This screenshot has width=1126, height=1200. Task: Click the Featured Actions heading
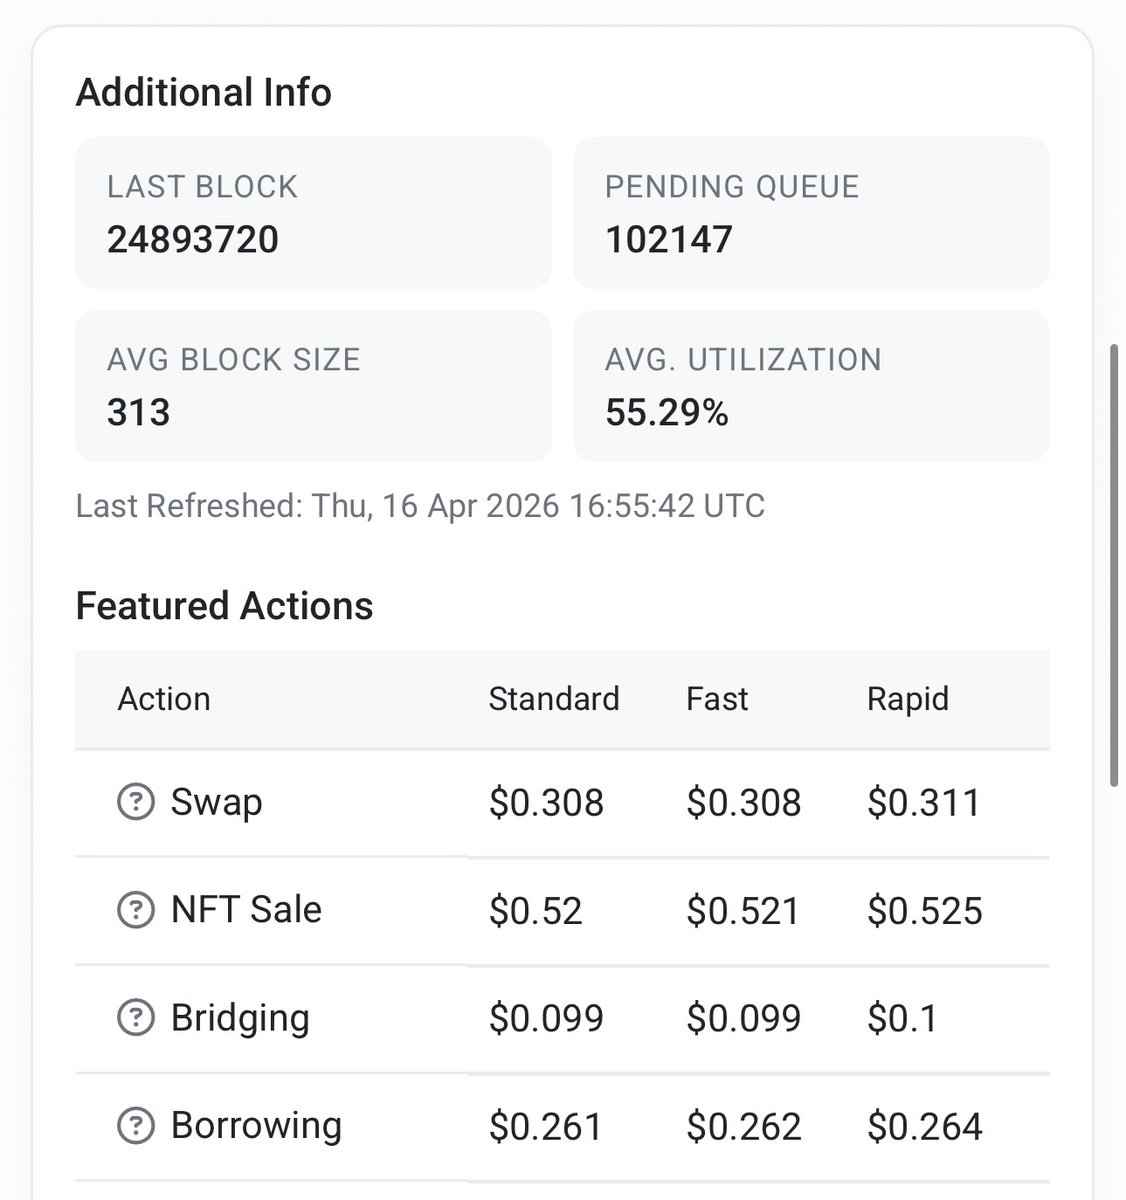click(x=224, y=606)
